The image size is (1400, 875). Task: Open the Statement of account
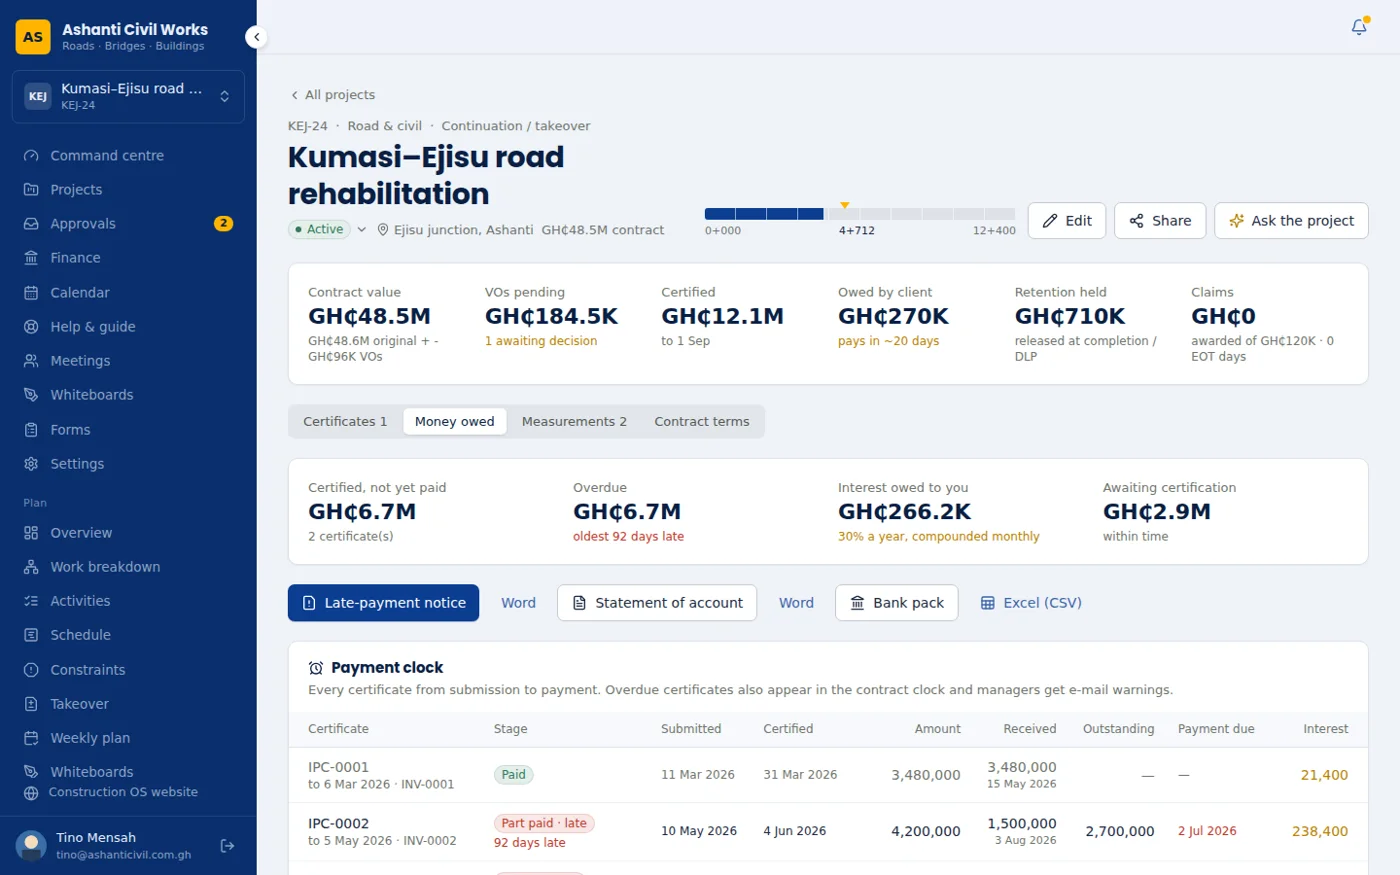(657, 603)
